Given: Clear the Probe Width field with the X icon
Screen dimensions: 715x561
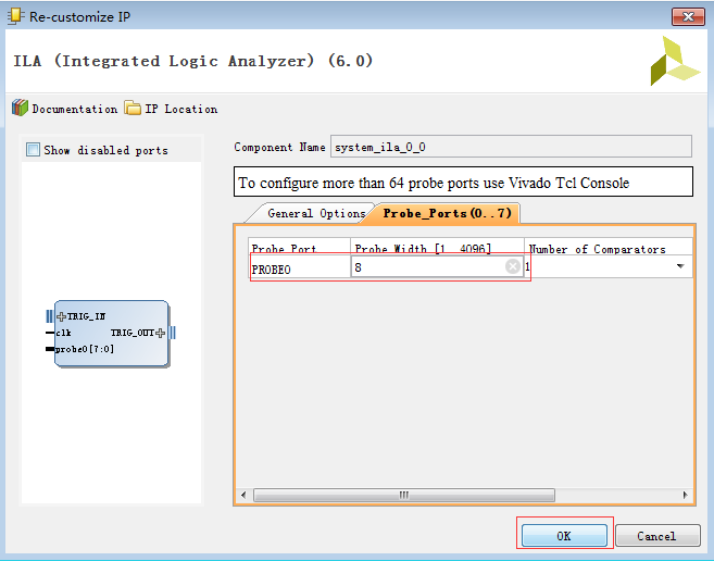Looking at the screenshot, I should (x=513, y=266).
